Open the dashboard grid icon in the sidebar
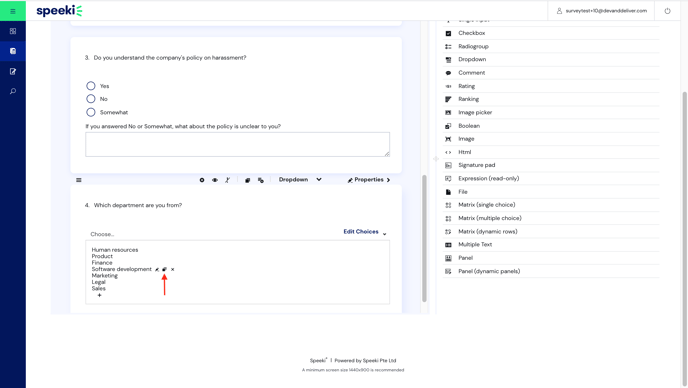Image resolution: width=688 pixels, height=388 pixels. tap(13, 31)
